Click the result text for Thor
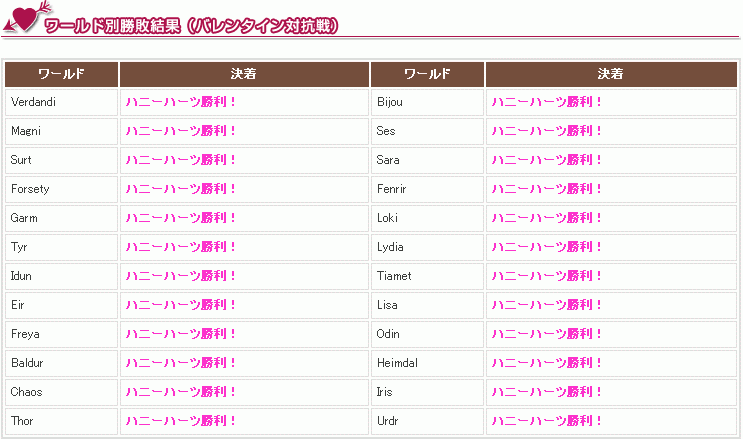This screenshot has width=743, height=439. coord(181,421)
